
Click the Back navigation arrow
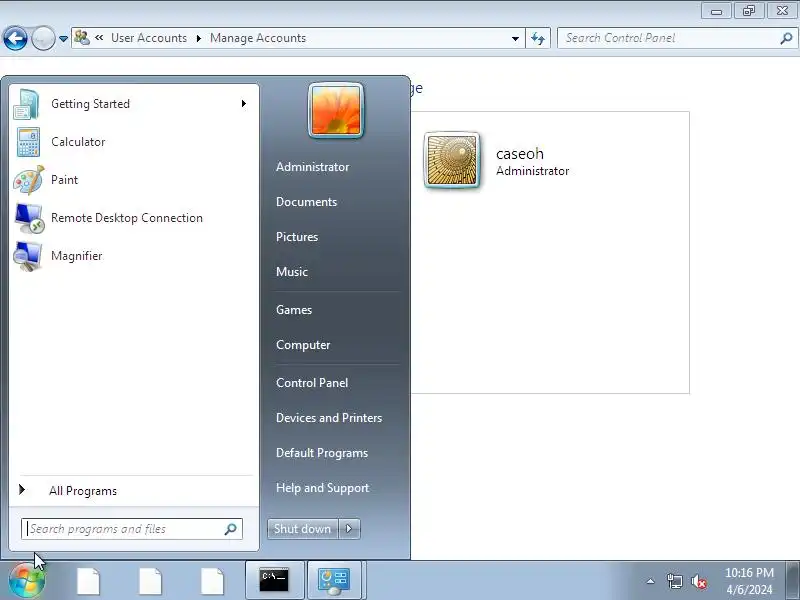(15, 38)
